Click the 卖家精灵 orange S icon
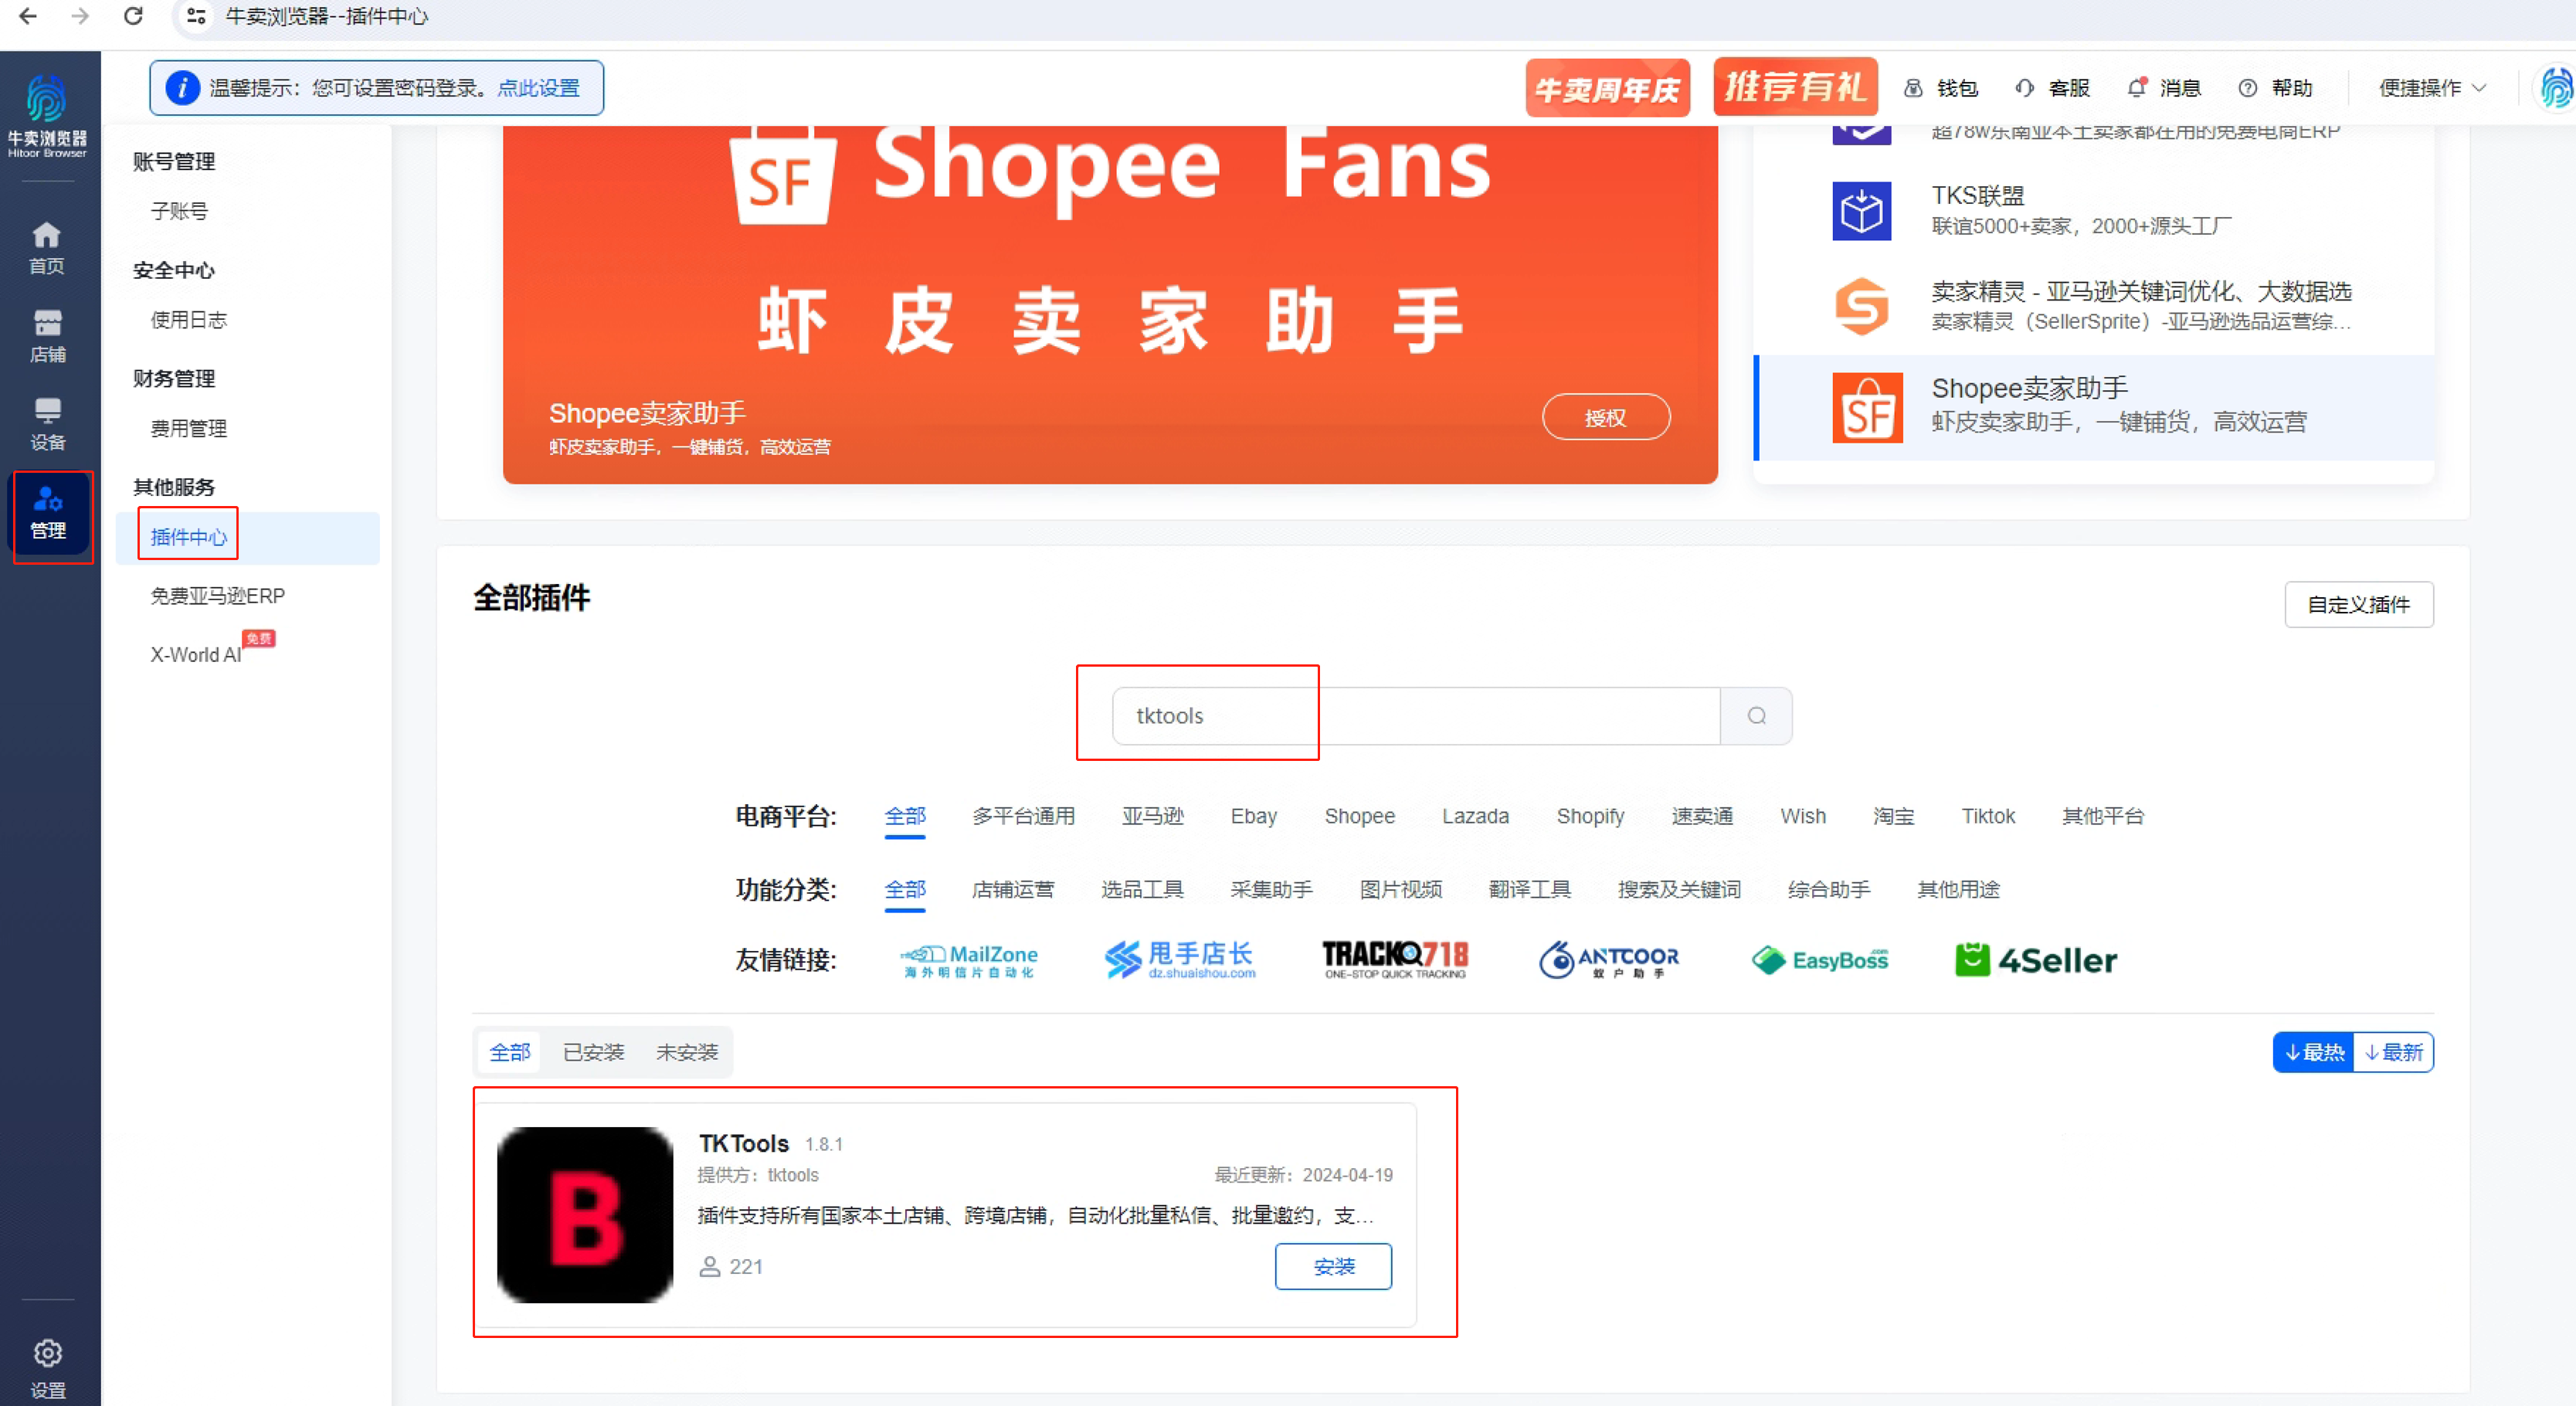Image resolution: width=2576 pixels, height=1406 pixels. click(x=1861, y=306)
